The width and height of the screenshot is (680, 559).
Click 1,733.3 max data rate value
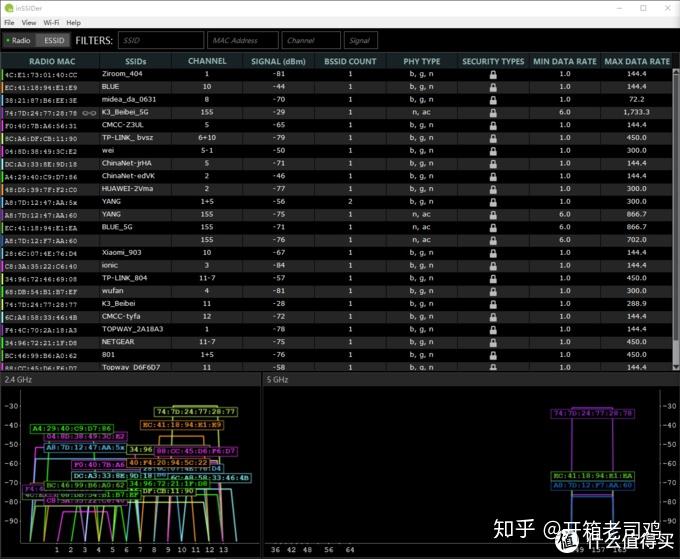636,112
